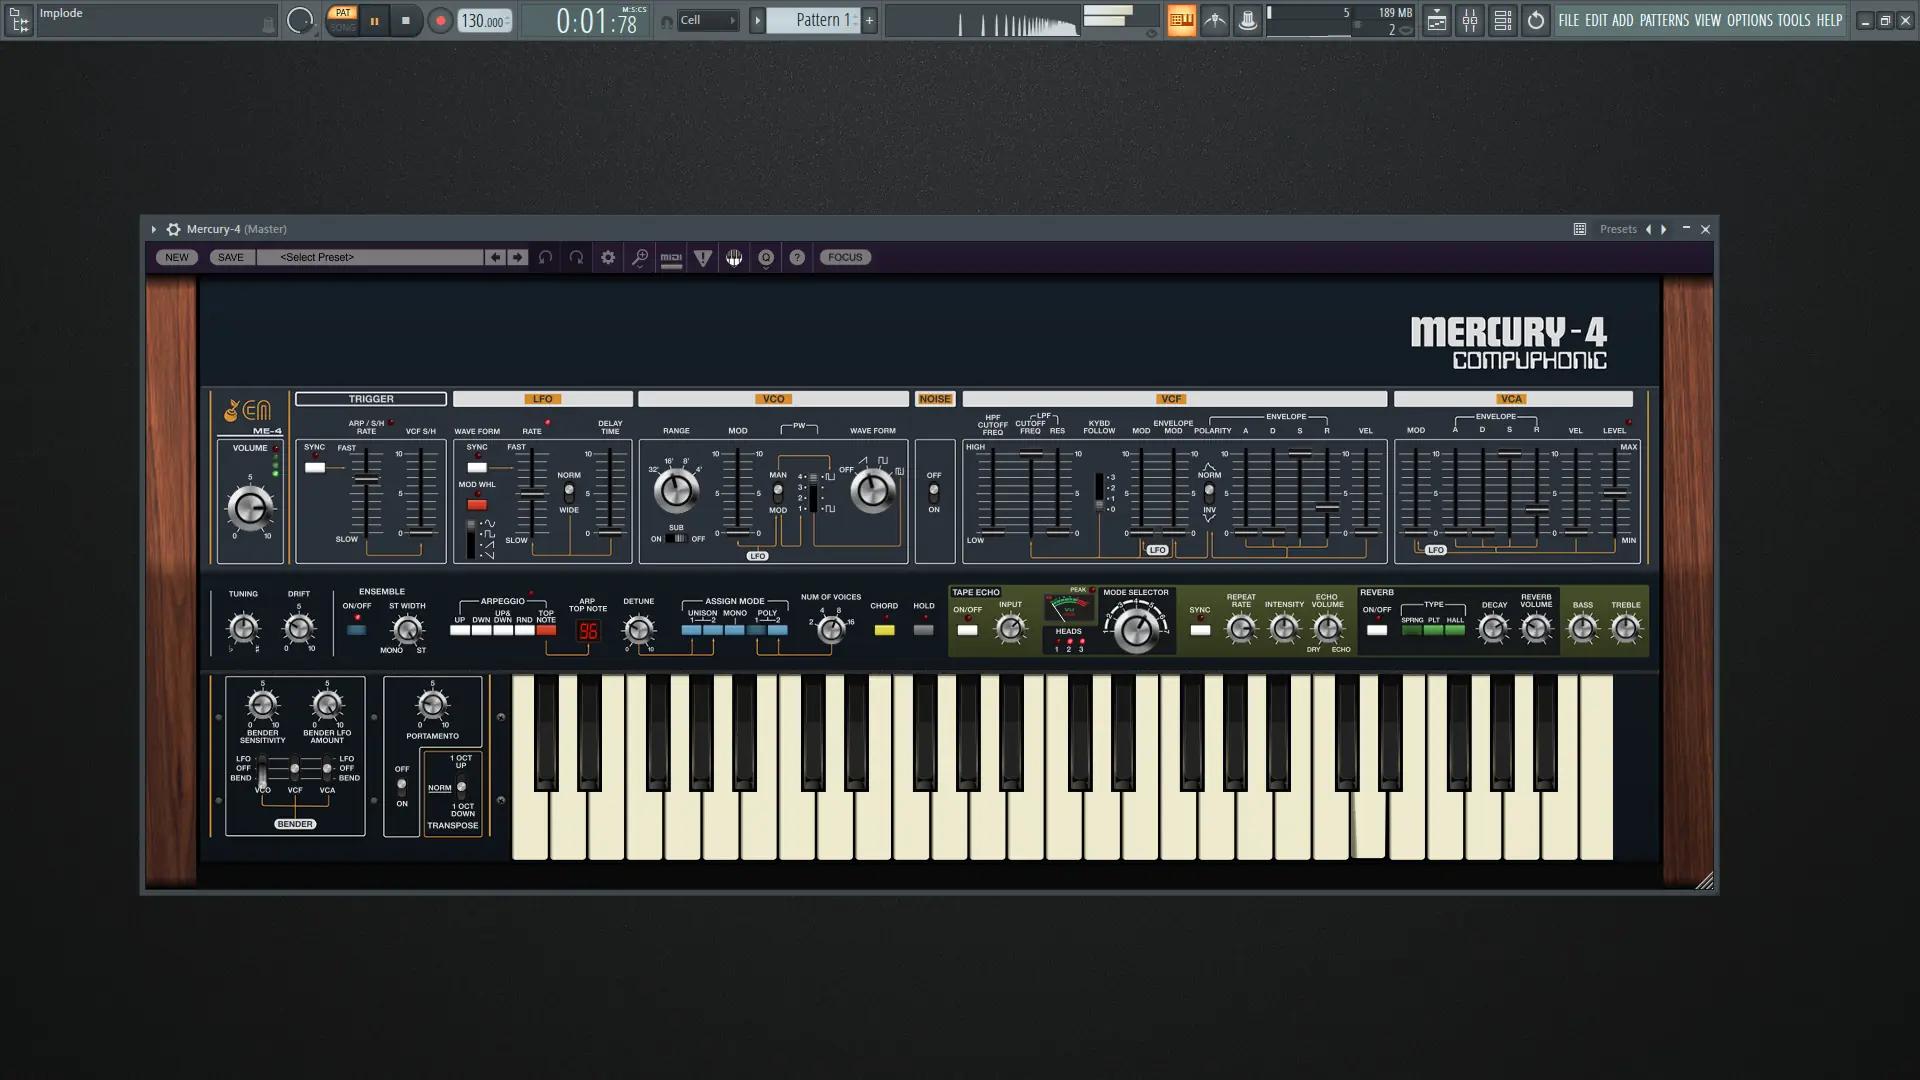Open the Cell snap dropdown
The image size is (1920, 1080).
tap(708, 20)
